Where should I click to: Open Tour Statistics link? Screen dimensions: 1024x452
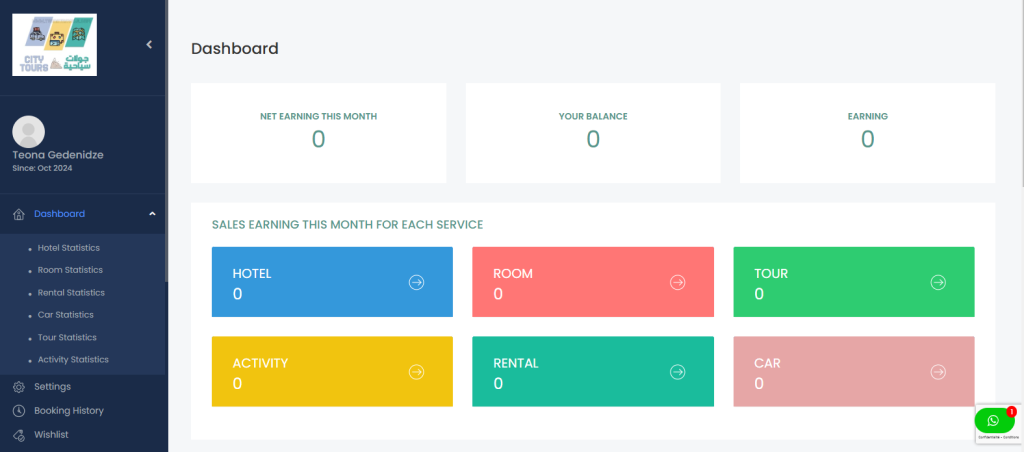click(x=67, y=338)
